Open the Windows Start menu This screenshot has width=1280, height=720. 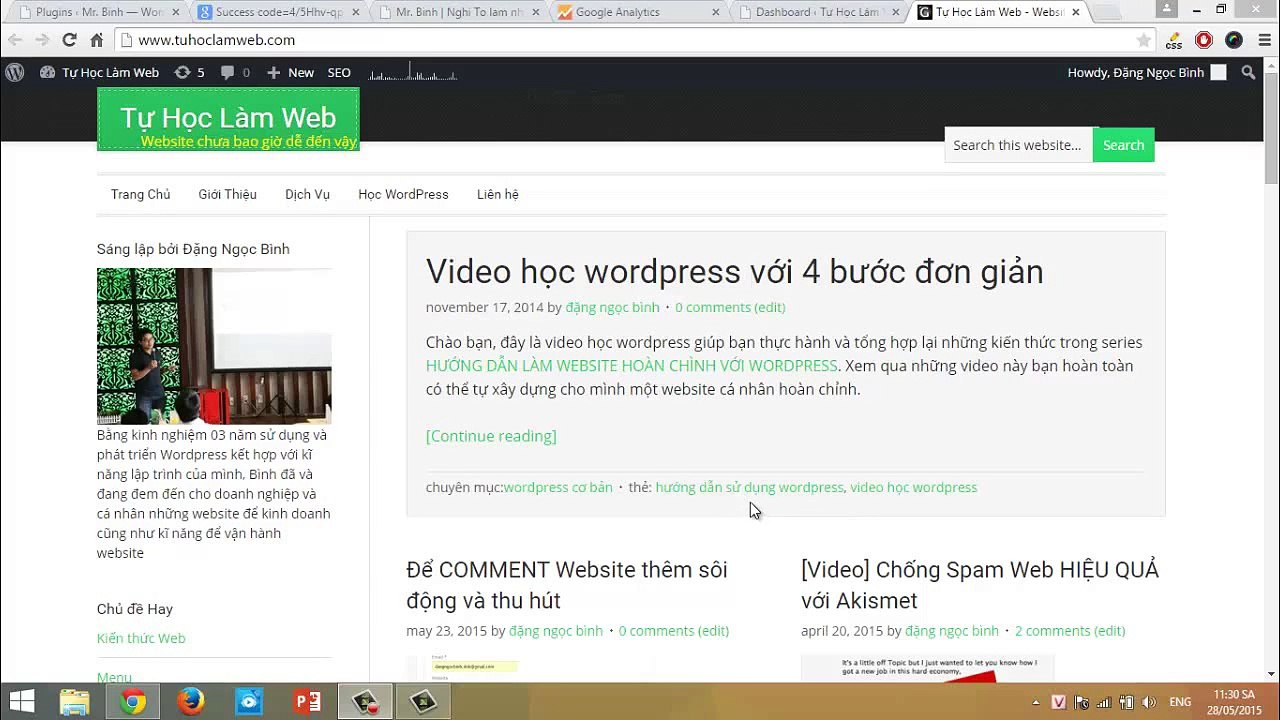tap(22, 702)
